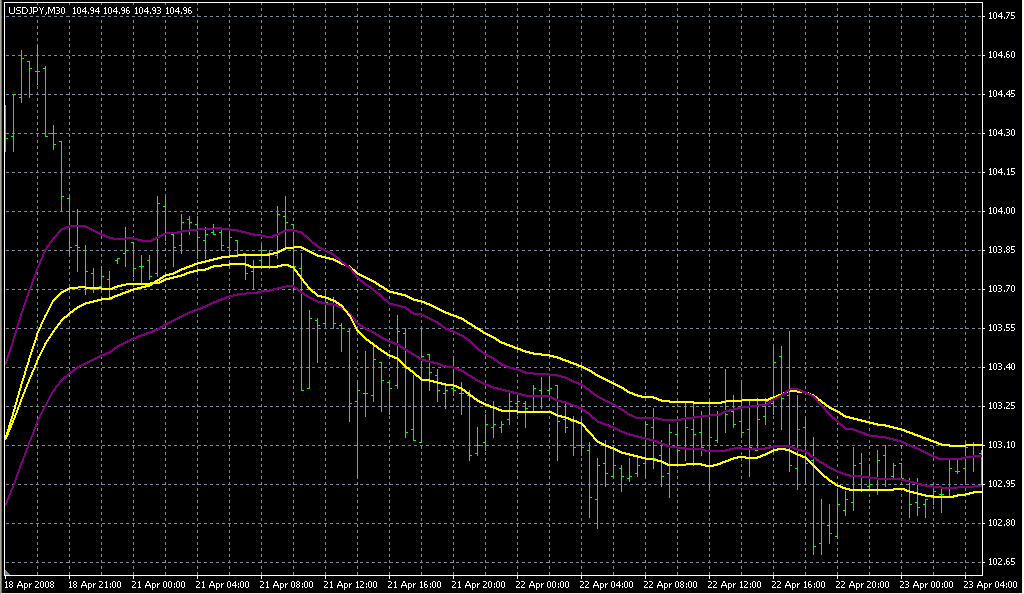Select the 103.10 price axis label
This screenshot has width=1024, height=594.
click(1001, 444)
